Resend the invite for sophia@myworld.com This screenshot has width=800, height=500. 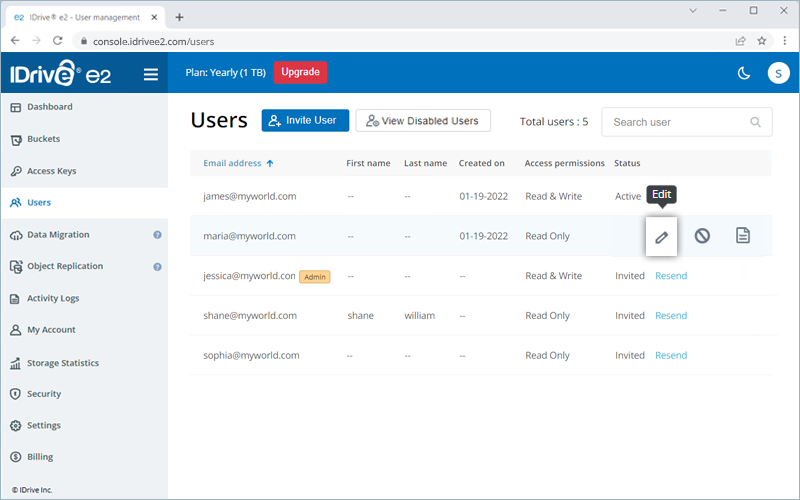click(x=670, y=356)
